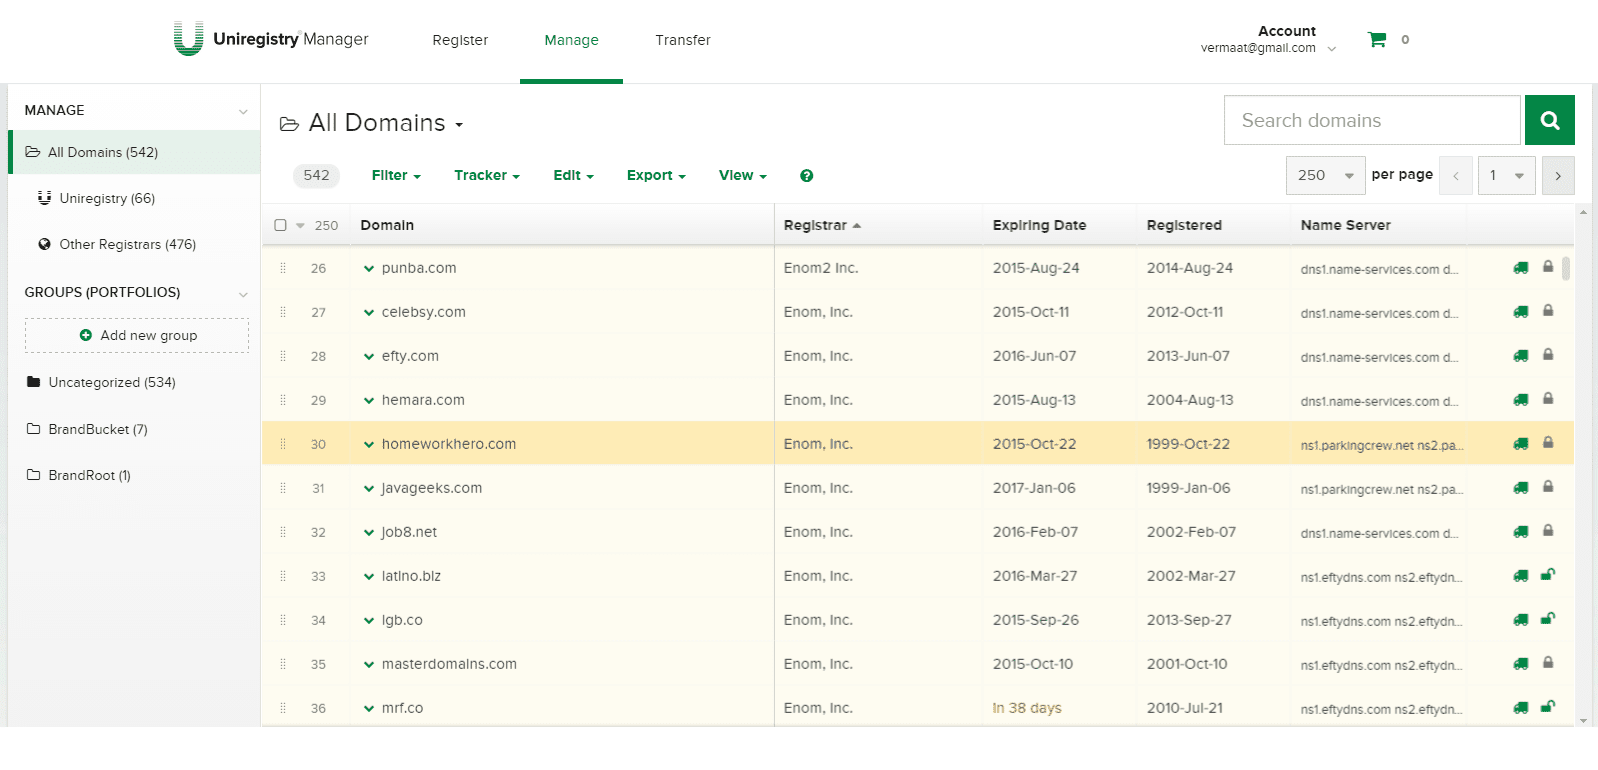The width and height of the screenshot is (1598, 770).
Task: Open the help question mark icon
Action: coord(806,176)
